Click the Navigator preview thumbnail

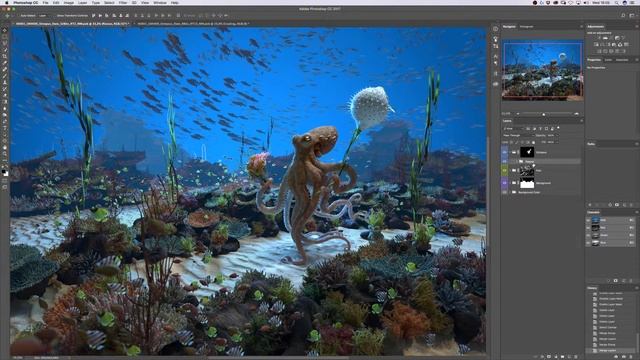coord(542,70)
